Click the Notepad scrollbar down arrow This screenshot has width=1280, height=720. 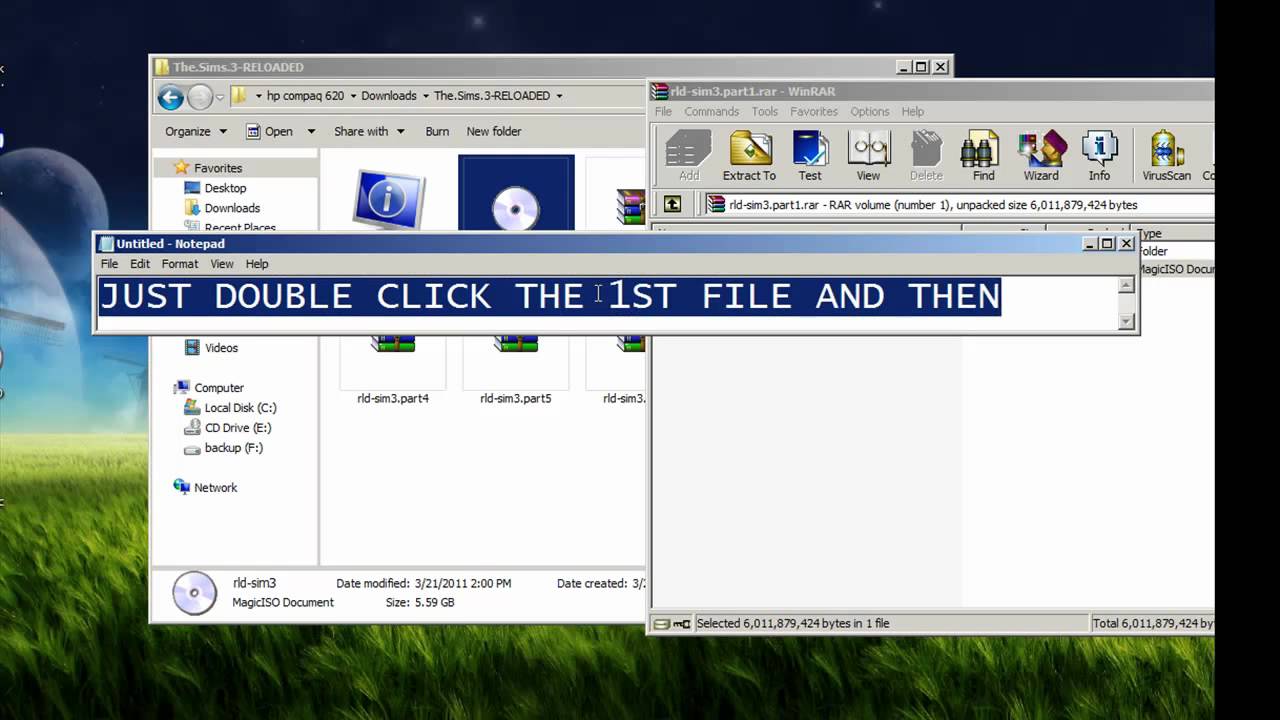pyautogui.click(x=1126, y=321)
